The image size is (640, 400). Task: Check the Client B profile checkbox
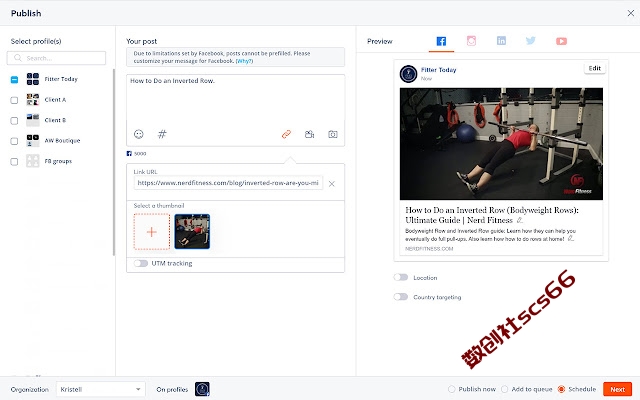click(x=14, y=121)
